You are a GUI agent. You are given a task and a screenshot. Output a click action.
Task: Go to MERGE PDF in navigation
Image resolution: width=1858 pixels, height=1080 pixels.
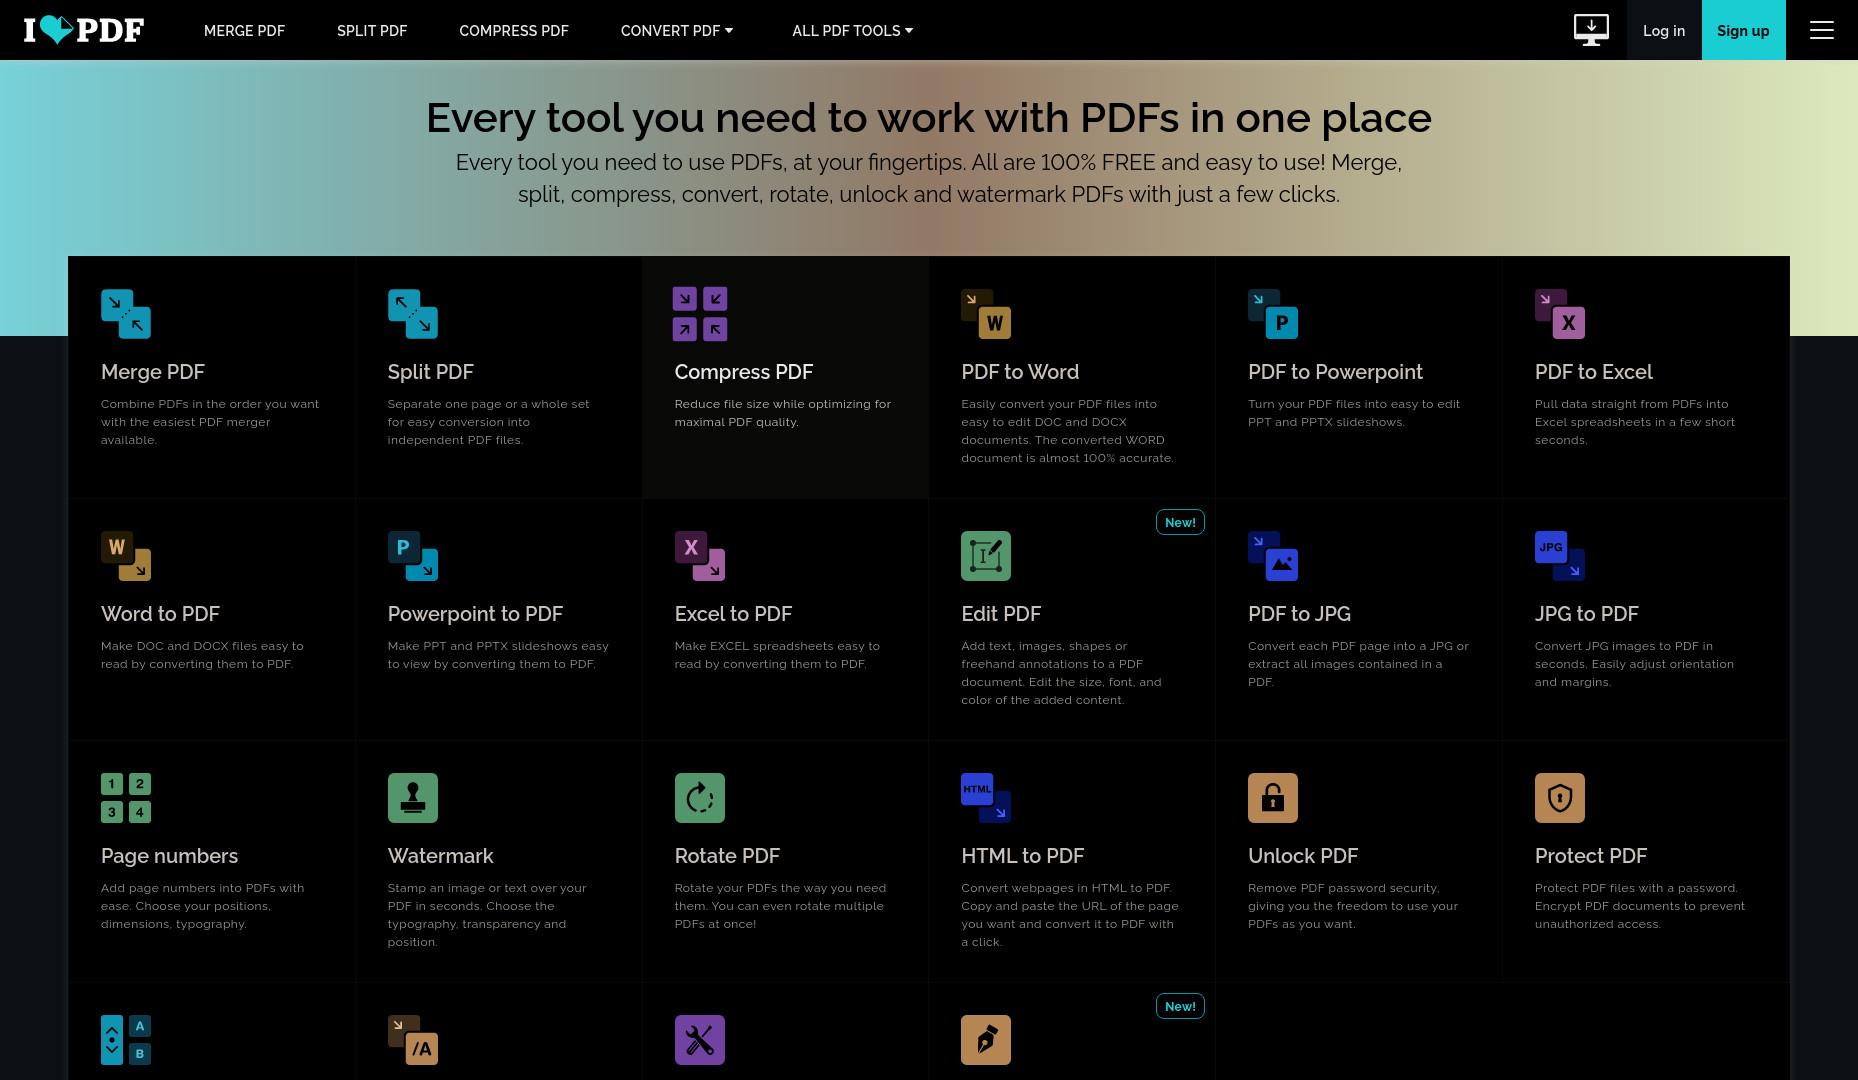click(244, 31)
